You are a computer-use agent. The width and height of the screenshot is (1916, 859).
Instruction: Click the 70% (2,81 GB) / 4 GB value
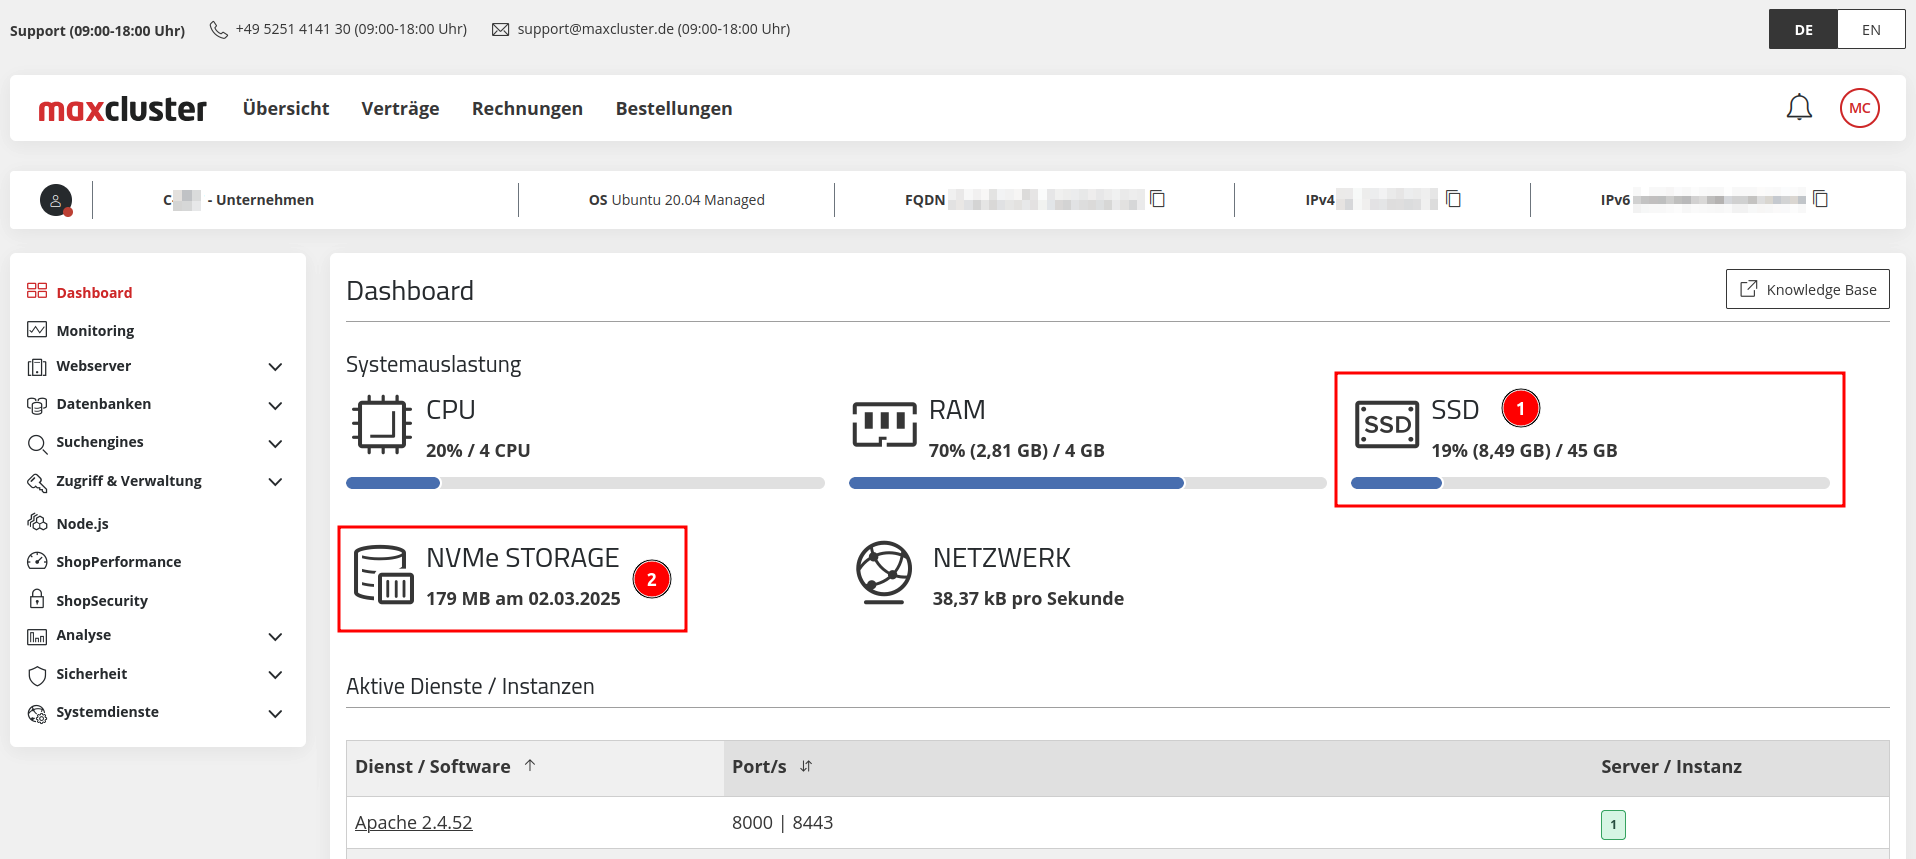pyautogui.click(x=1016, y=451)
